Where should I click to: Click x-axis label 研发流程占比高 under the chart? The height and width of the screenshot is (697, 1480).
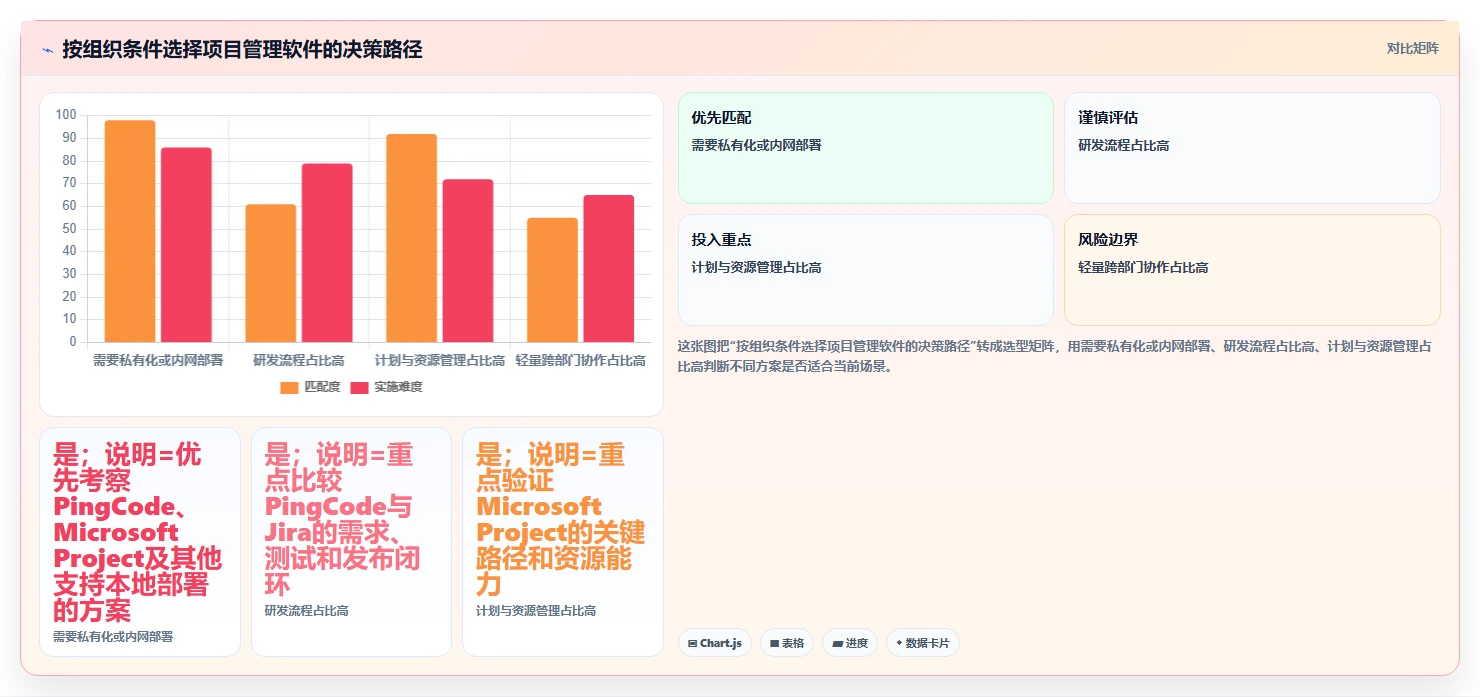pyautogui.click(x=299, y=360)
